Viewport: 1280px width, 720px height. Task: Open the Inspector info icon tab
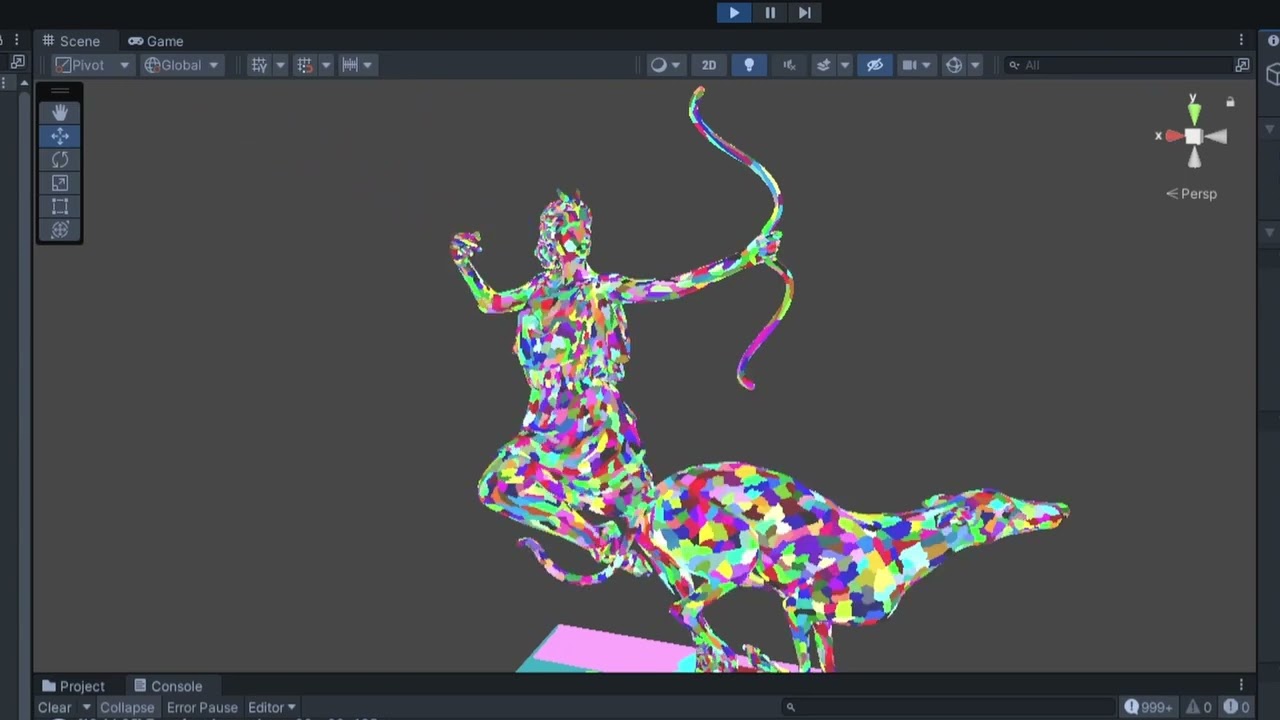(x=1273, y=41)
